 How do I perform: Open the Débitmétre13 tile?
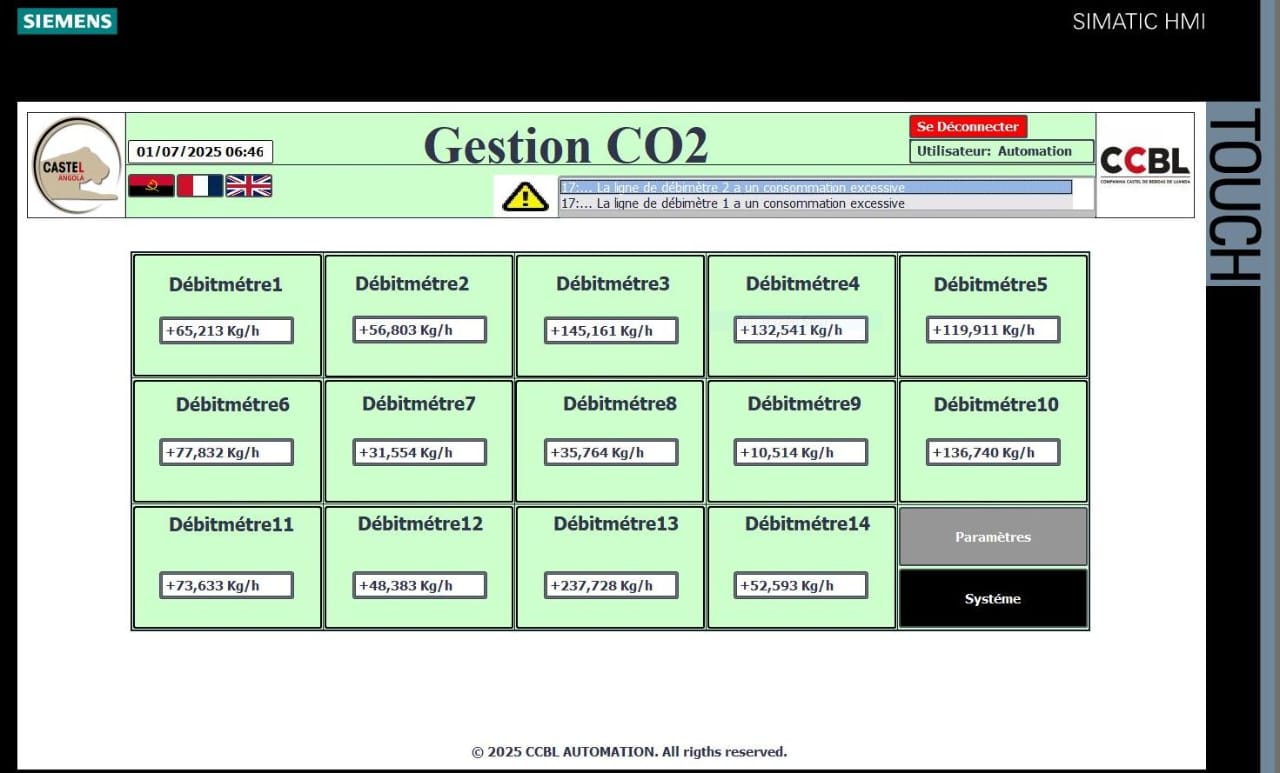click(611, 567)
